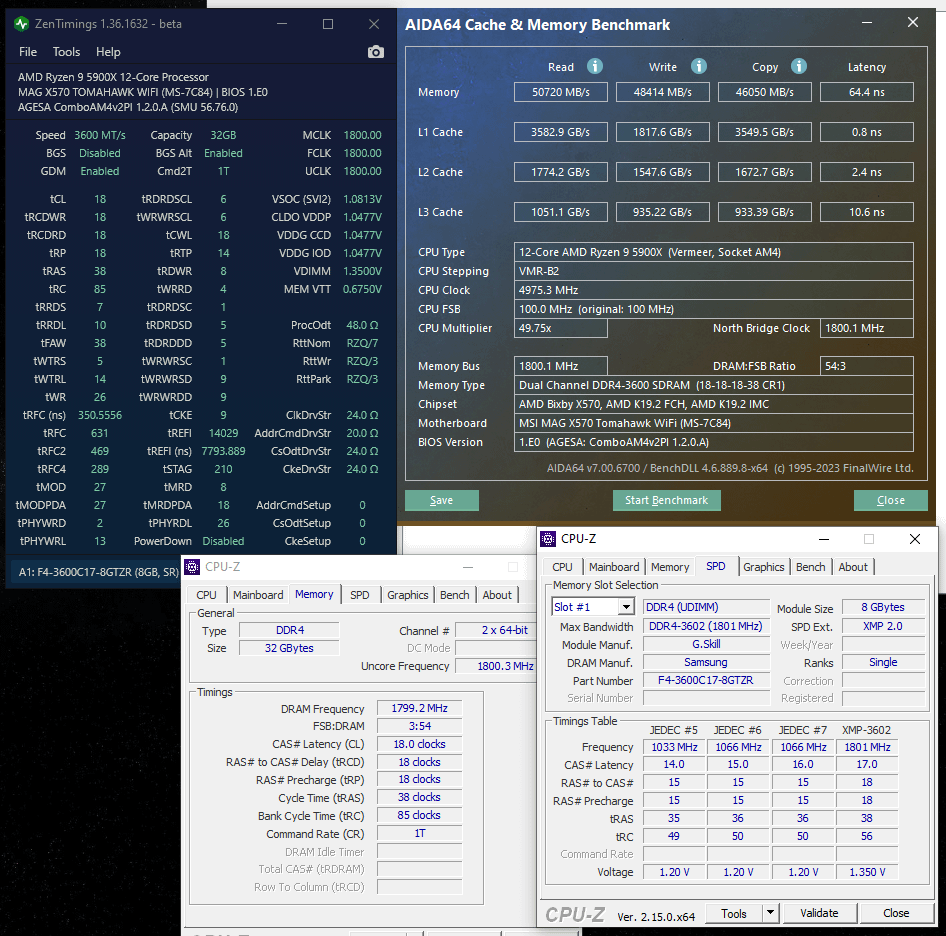Click the CPU-Z SPD window title icon
The image size is (946, 936).
tap(548, 538)
